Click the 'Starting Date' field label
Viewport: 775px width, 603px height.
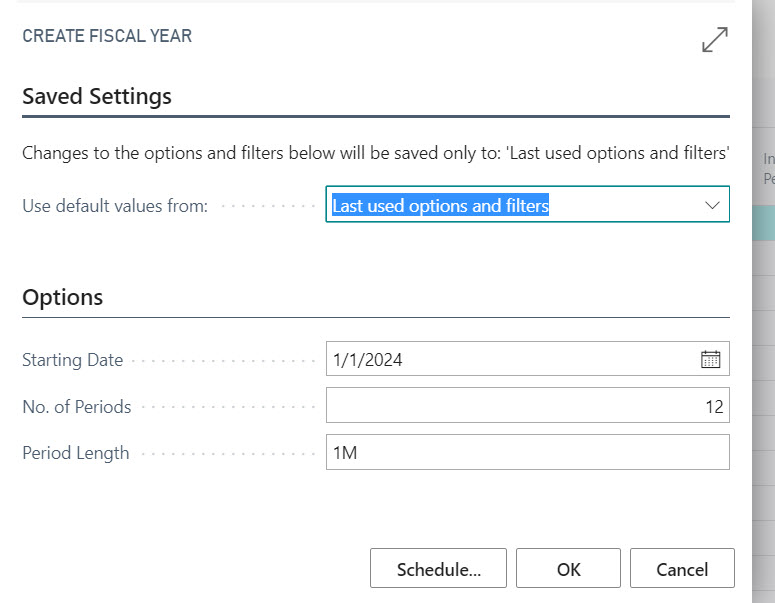tap(72, 360)
